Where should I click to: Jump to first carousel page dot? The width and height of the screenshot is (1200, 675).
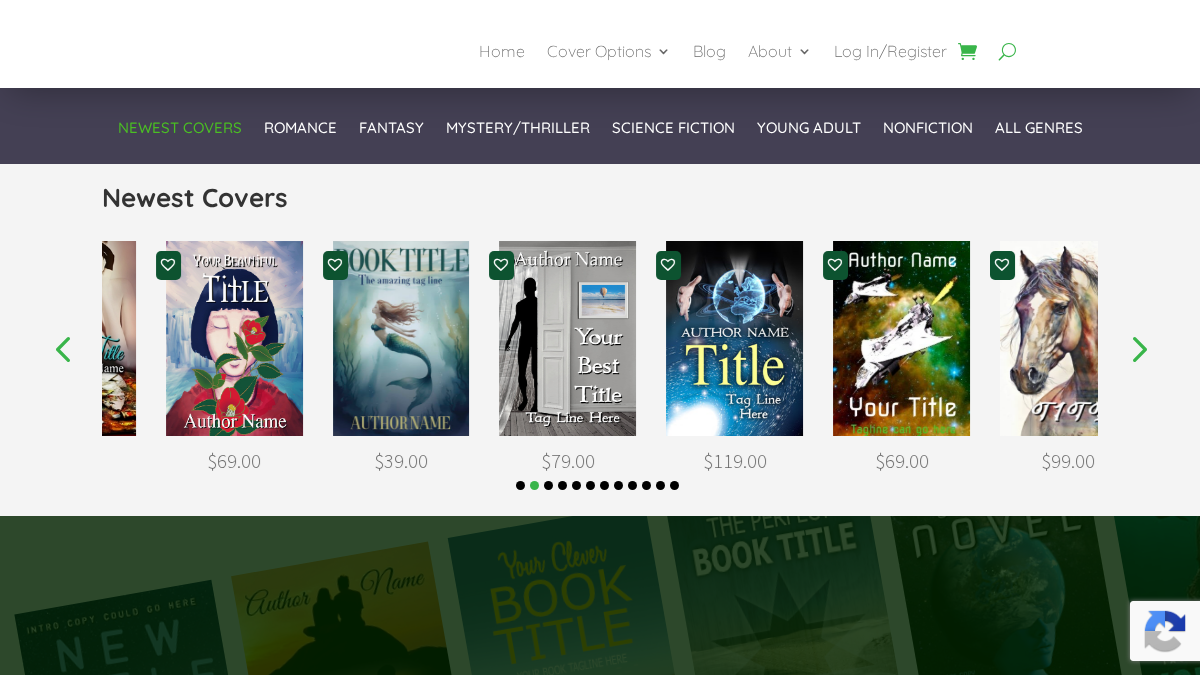click(x=520, y=485)
